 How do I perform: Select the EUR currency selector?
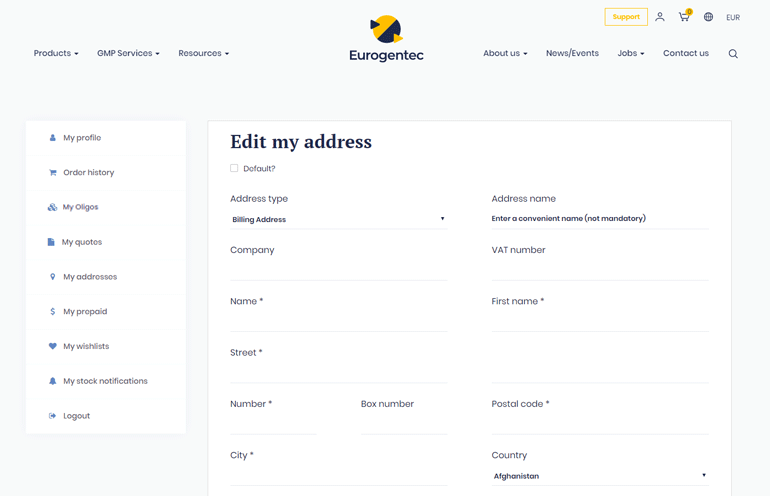733,18
